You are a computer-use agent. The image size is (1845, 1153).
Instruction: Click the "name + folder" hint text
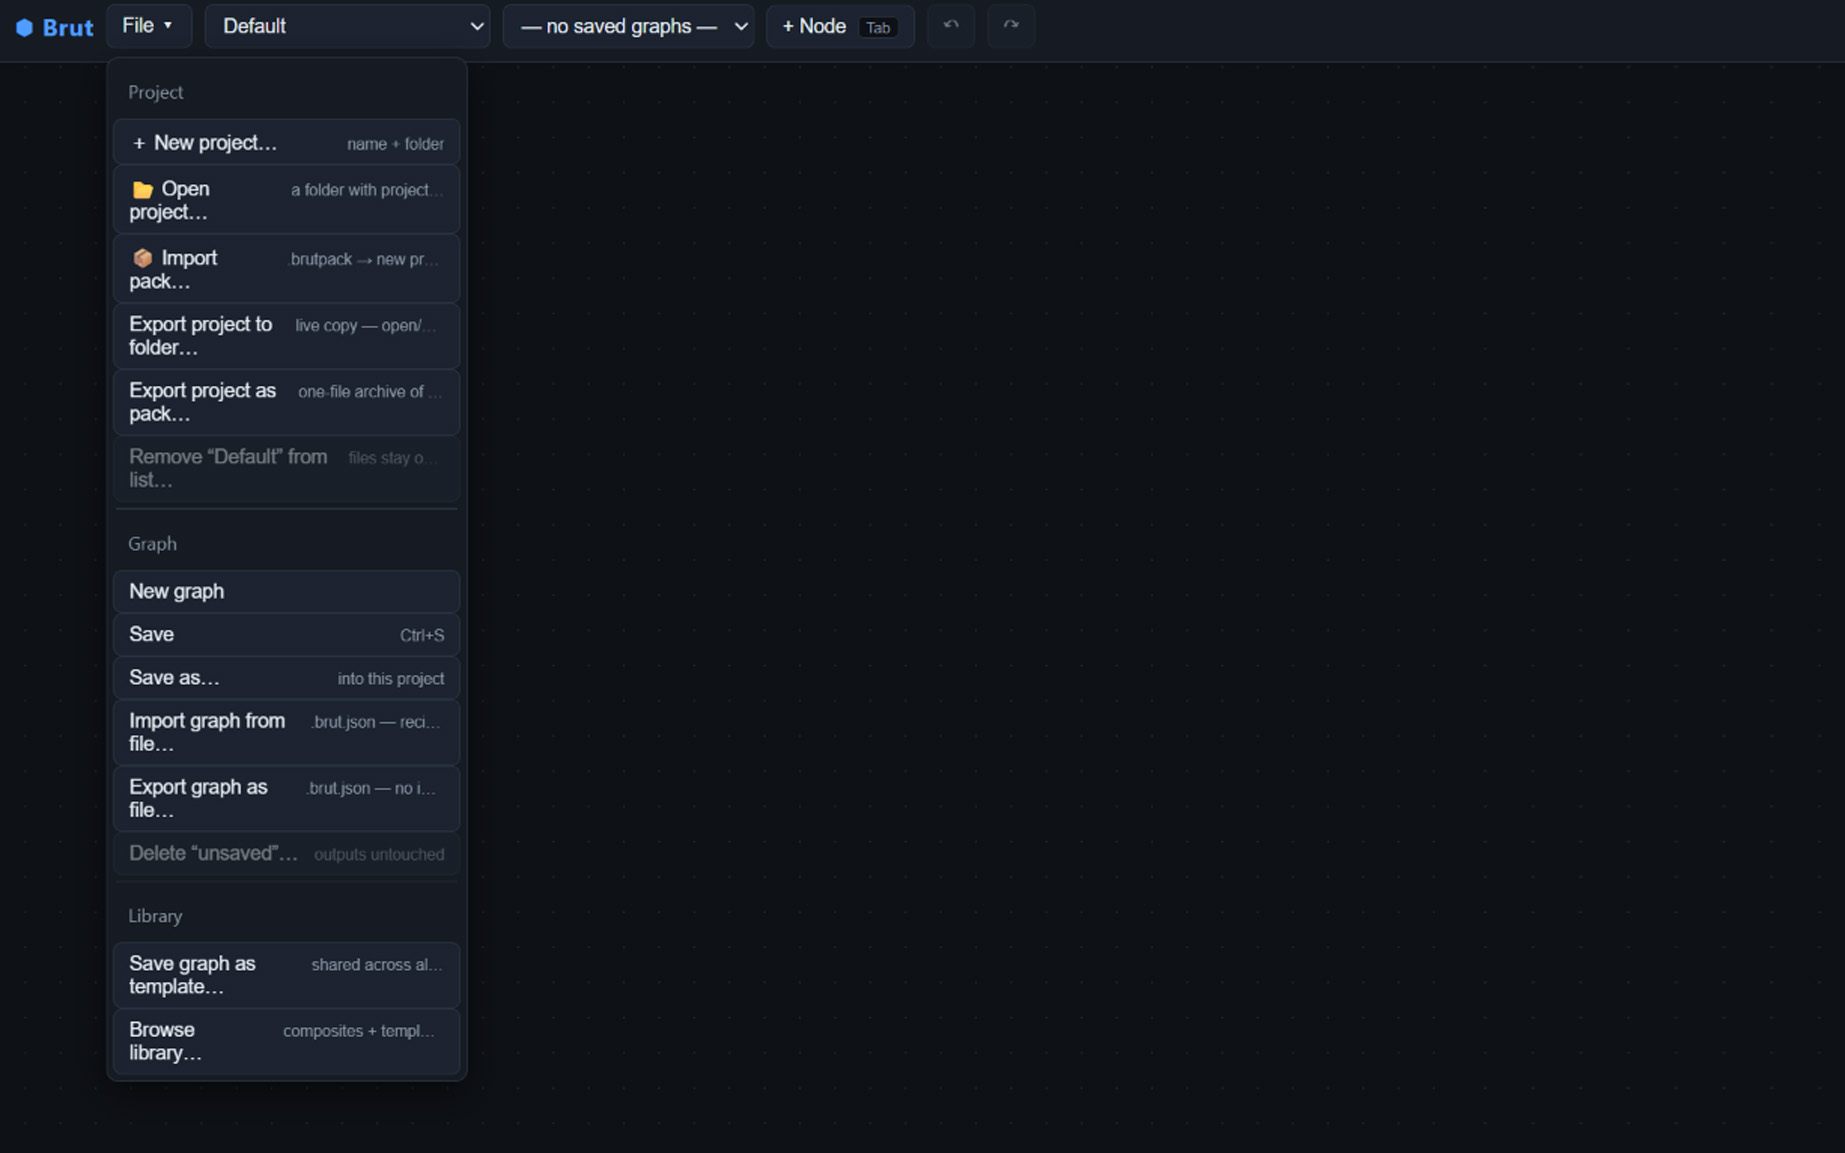395,144
